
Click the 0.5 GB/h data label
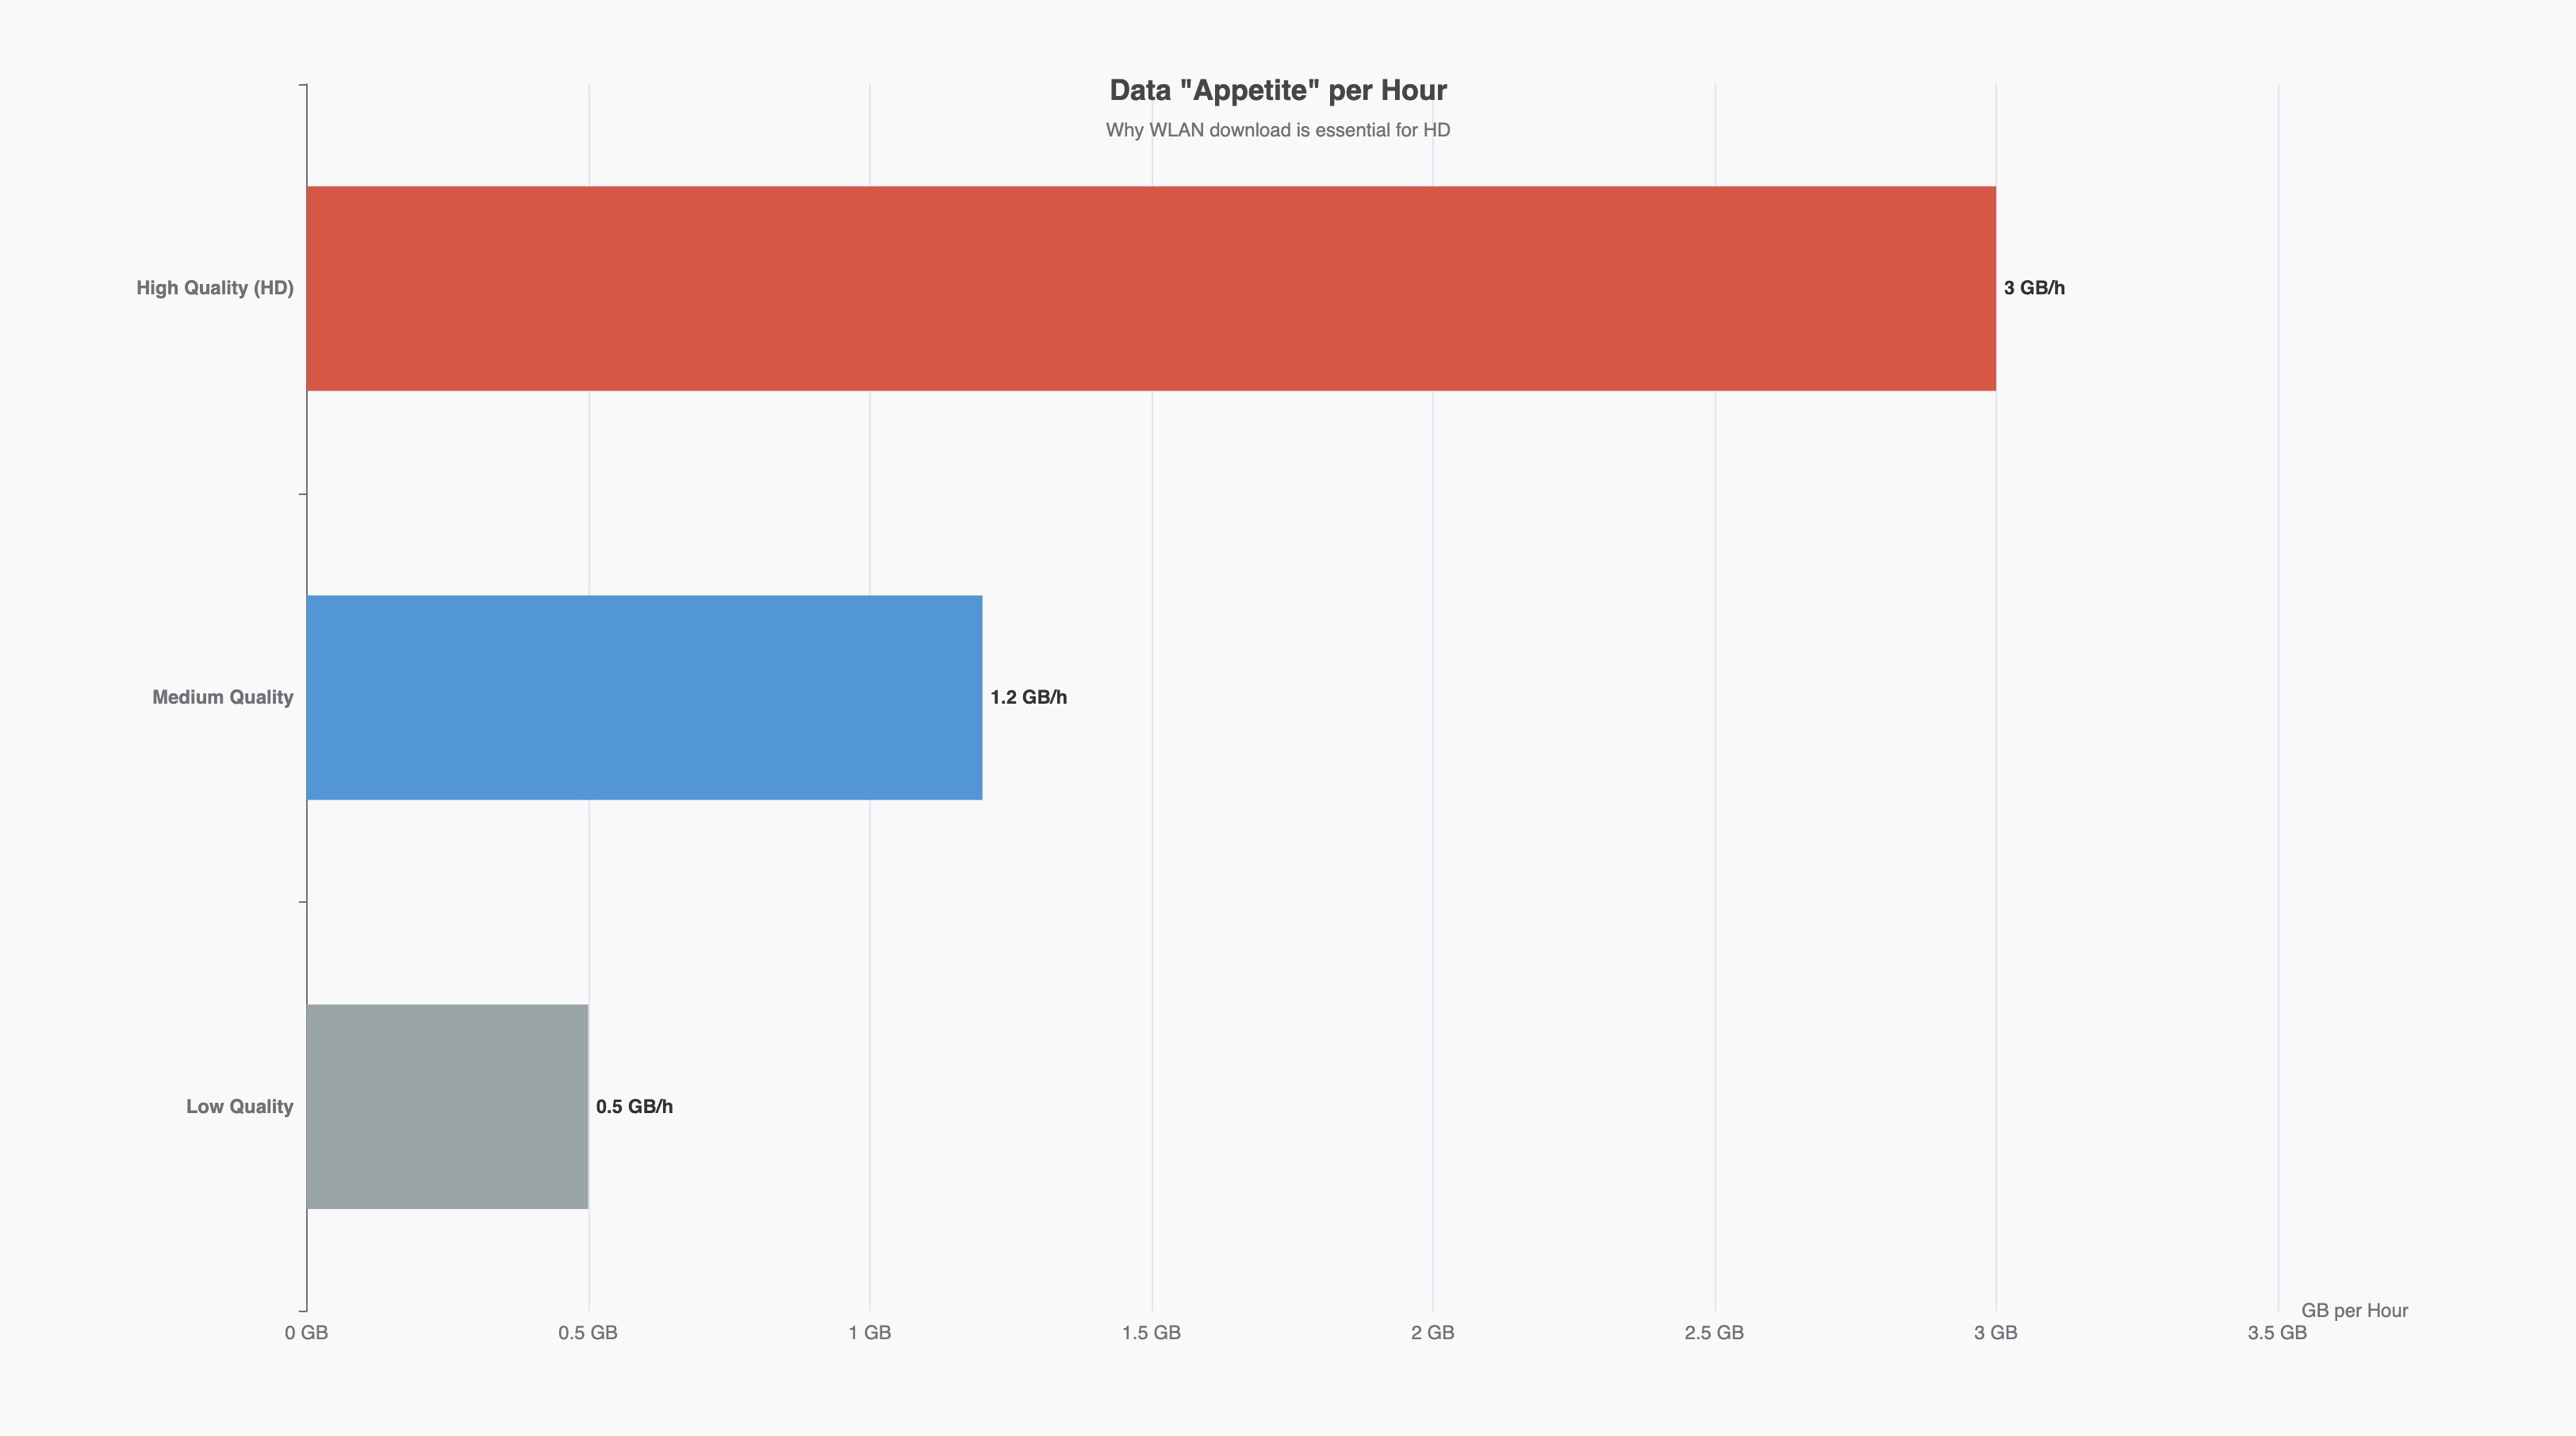[634, 1106]
